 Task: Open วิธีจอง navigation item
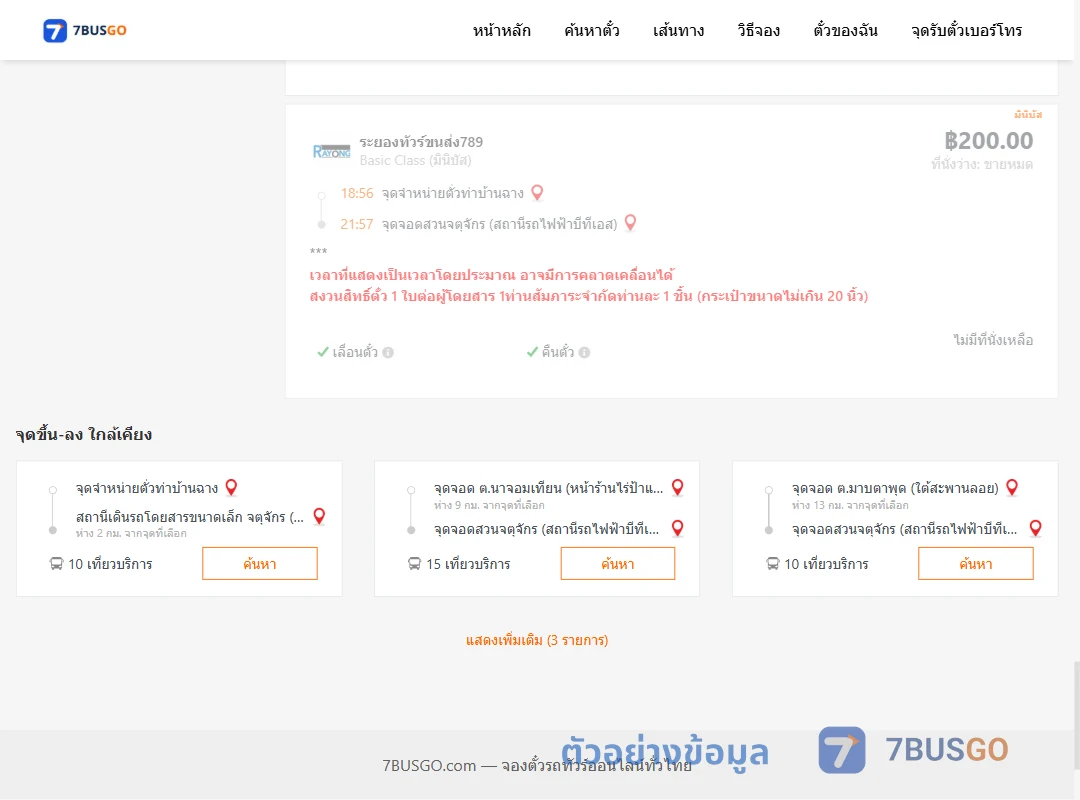point(758,30)
